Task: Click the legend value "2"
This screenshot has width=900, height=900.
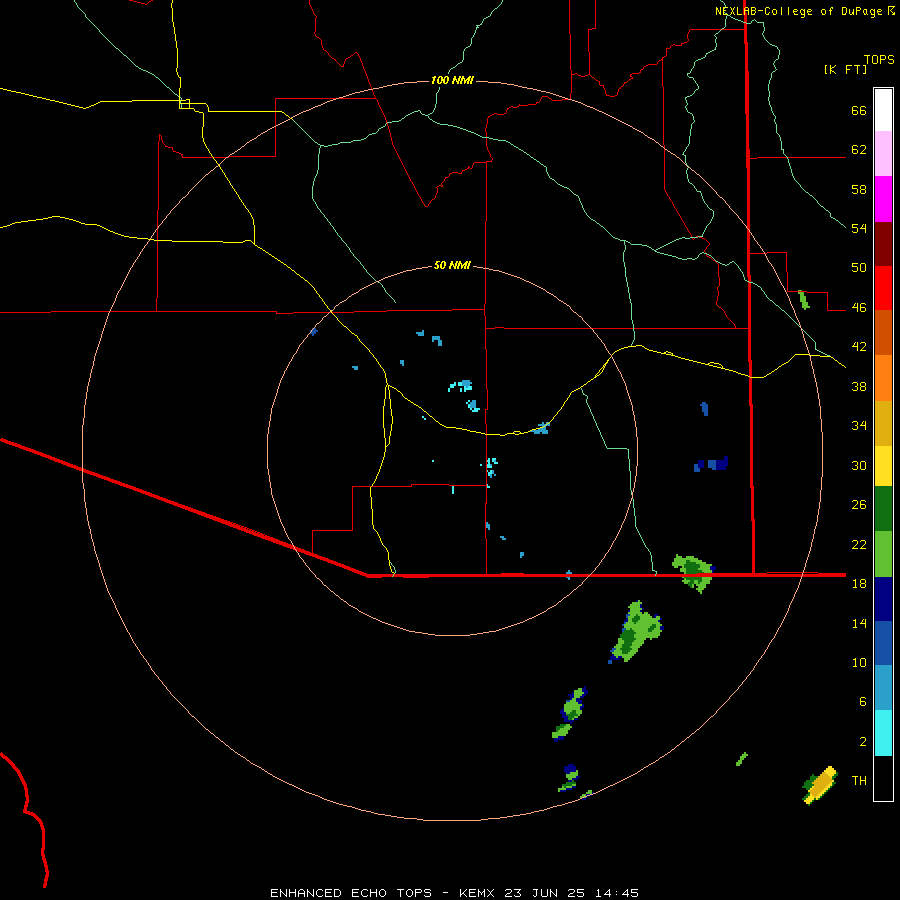Action: [x=863, y=742]
